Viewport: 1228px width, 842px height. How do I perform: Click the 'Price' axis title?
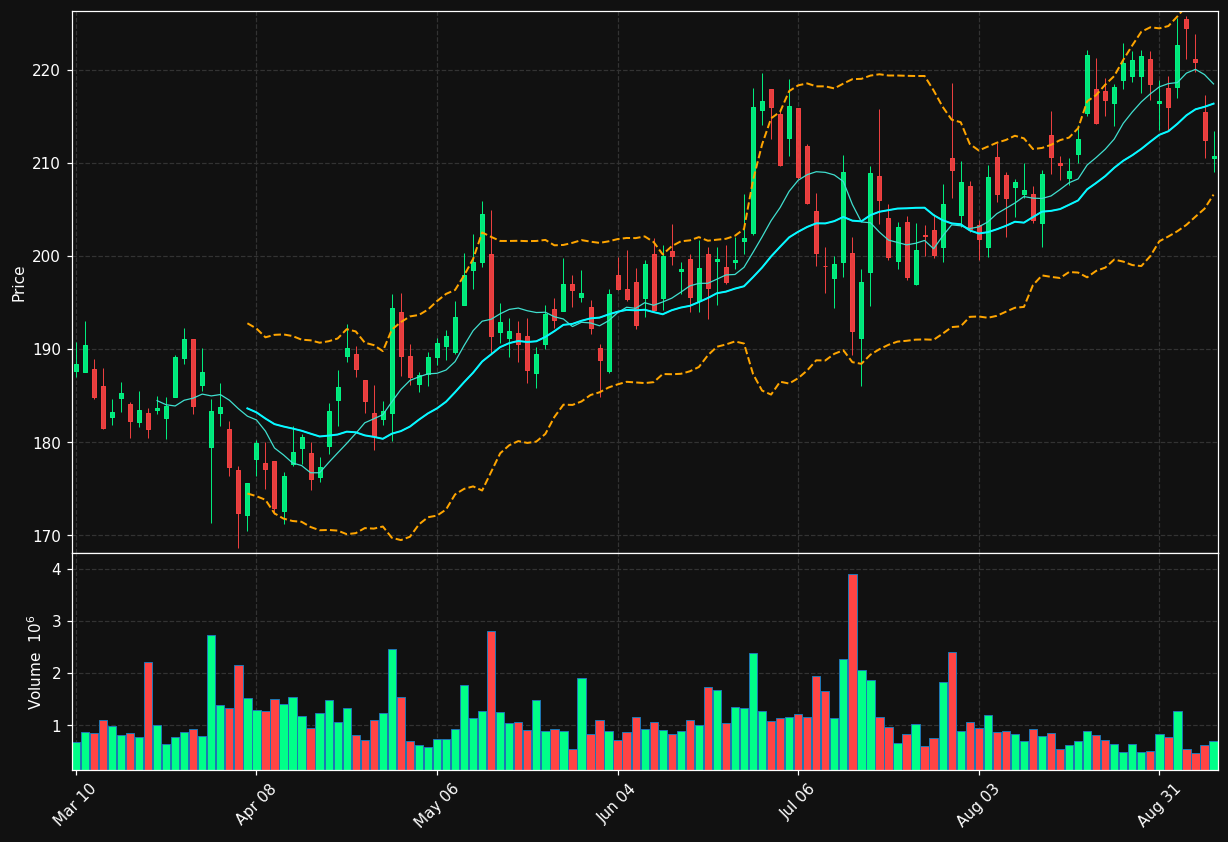click(18, 283)
